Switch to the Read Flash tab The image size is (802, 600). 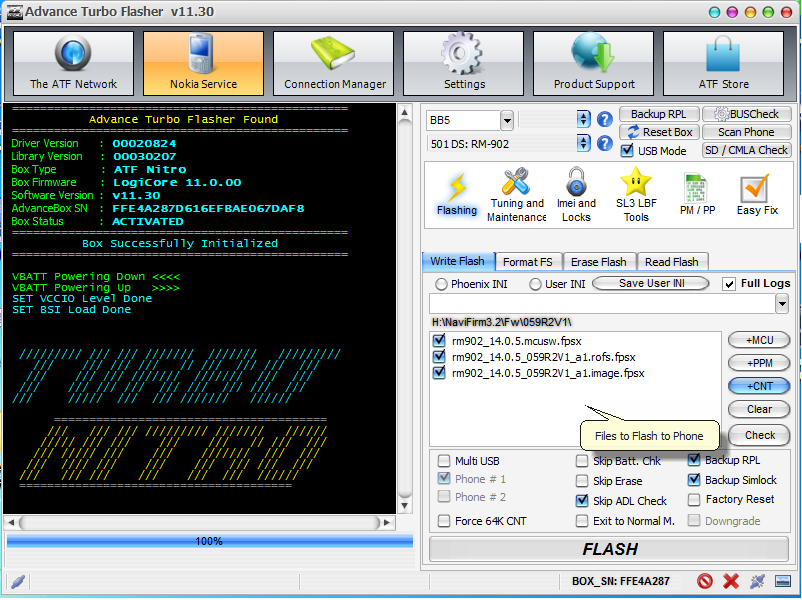[x=672, y=262]
